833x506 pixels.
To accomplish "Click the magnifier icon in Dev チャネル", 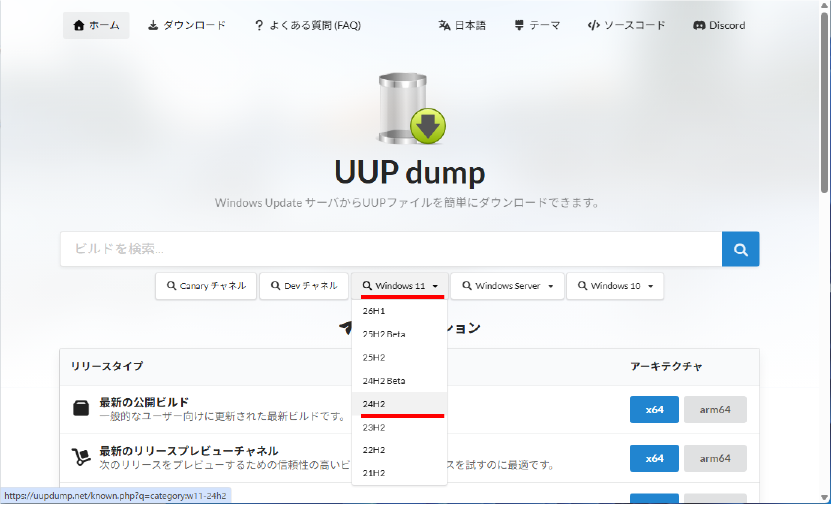I will tap(275, 286).
